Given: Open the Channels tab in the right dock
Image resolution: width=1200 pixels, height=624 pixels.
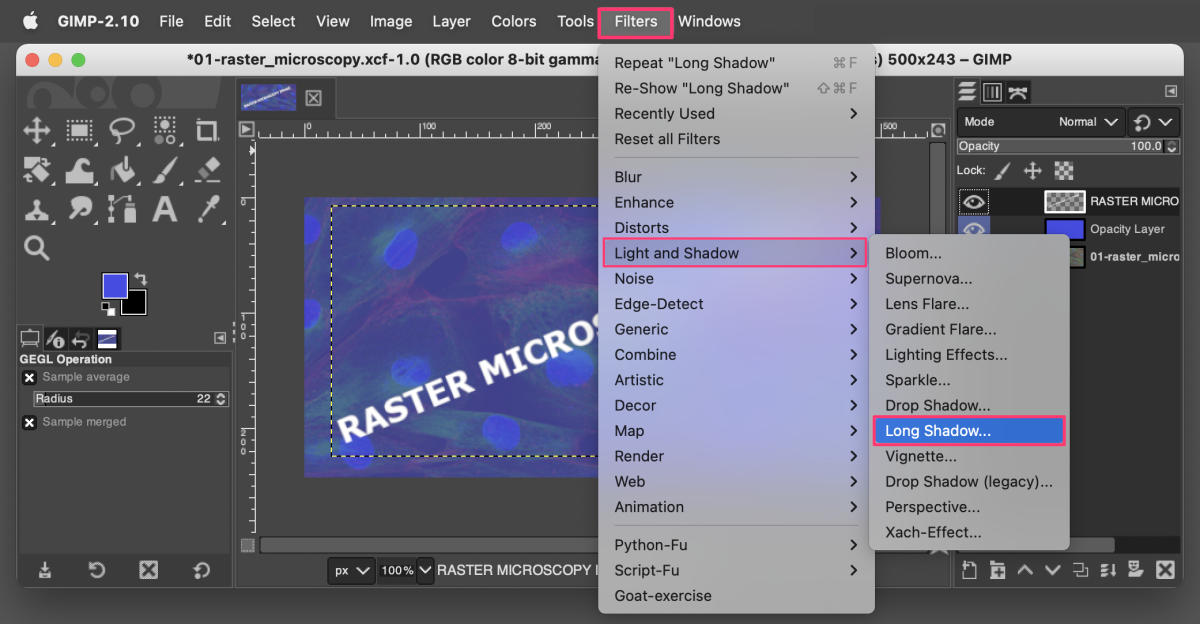Looking at the screenshot, I should coord(991,93).
